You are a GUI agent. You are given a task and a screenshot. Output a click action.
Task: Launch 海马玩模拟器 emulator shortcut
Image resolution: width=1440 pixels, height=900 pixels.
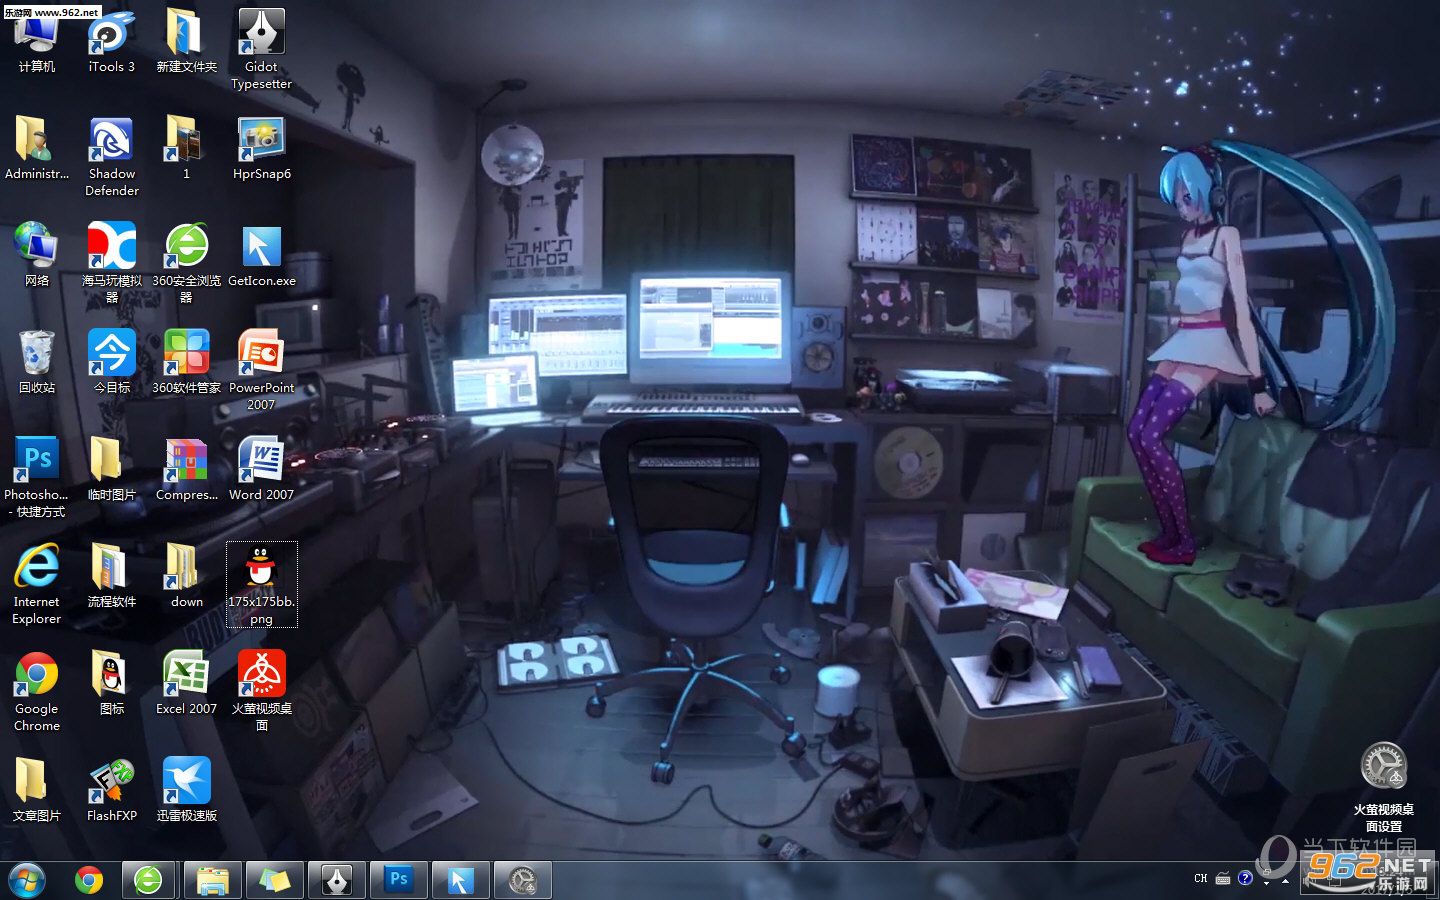111,263
